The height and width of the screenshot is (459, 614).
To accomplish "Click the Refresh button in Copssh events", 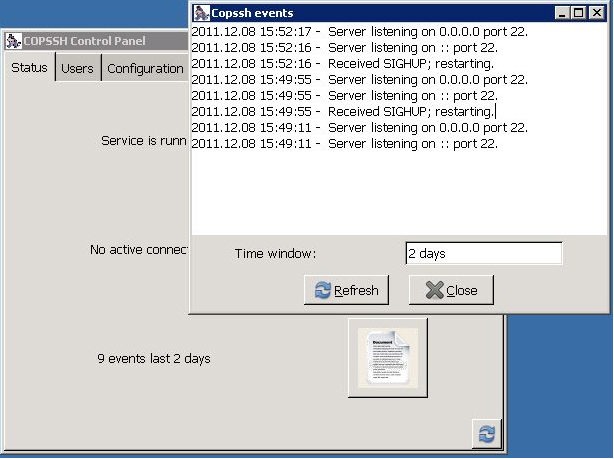I will [x=347, y=290].
